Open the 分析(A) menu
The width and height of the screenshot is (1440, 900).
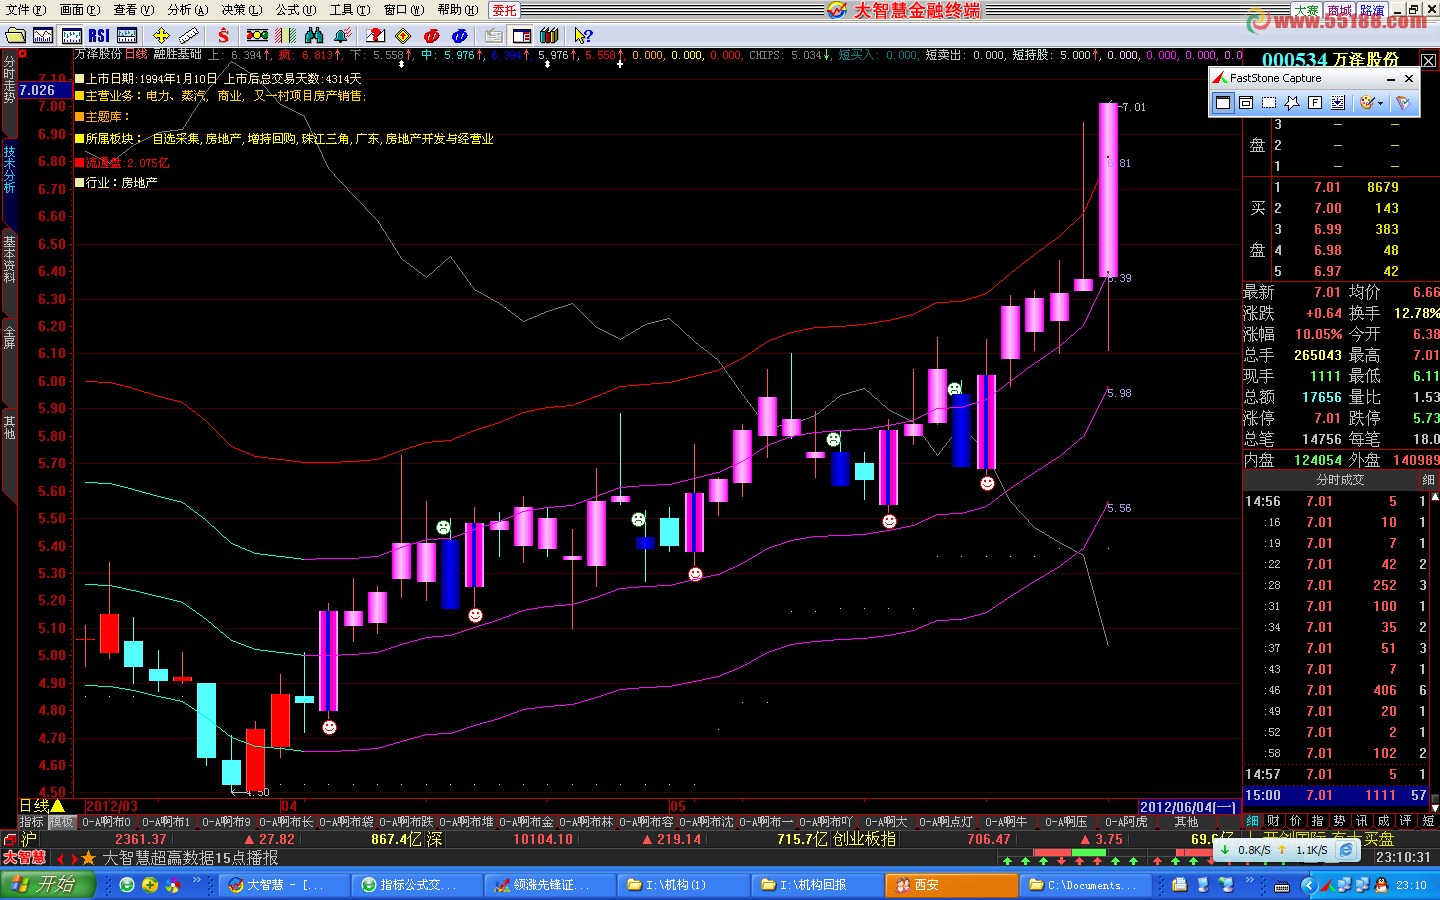188,10
